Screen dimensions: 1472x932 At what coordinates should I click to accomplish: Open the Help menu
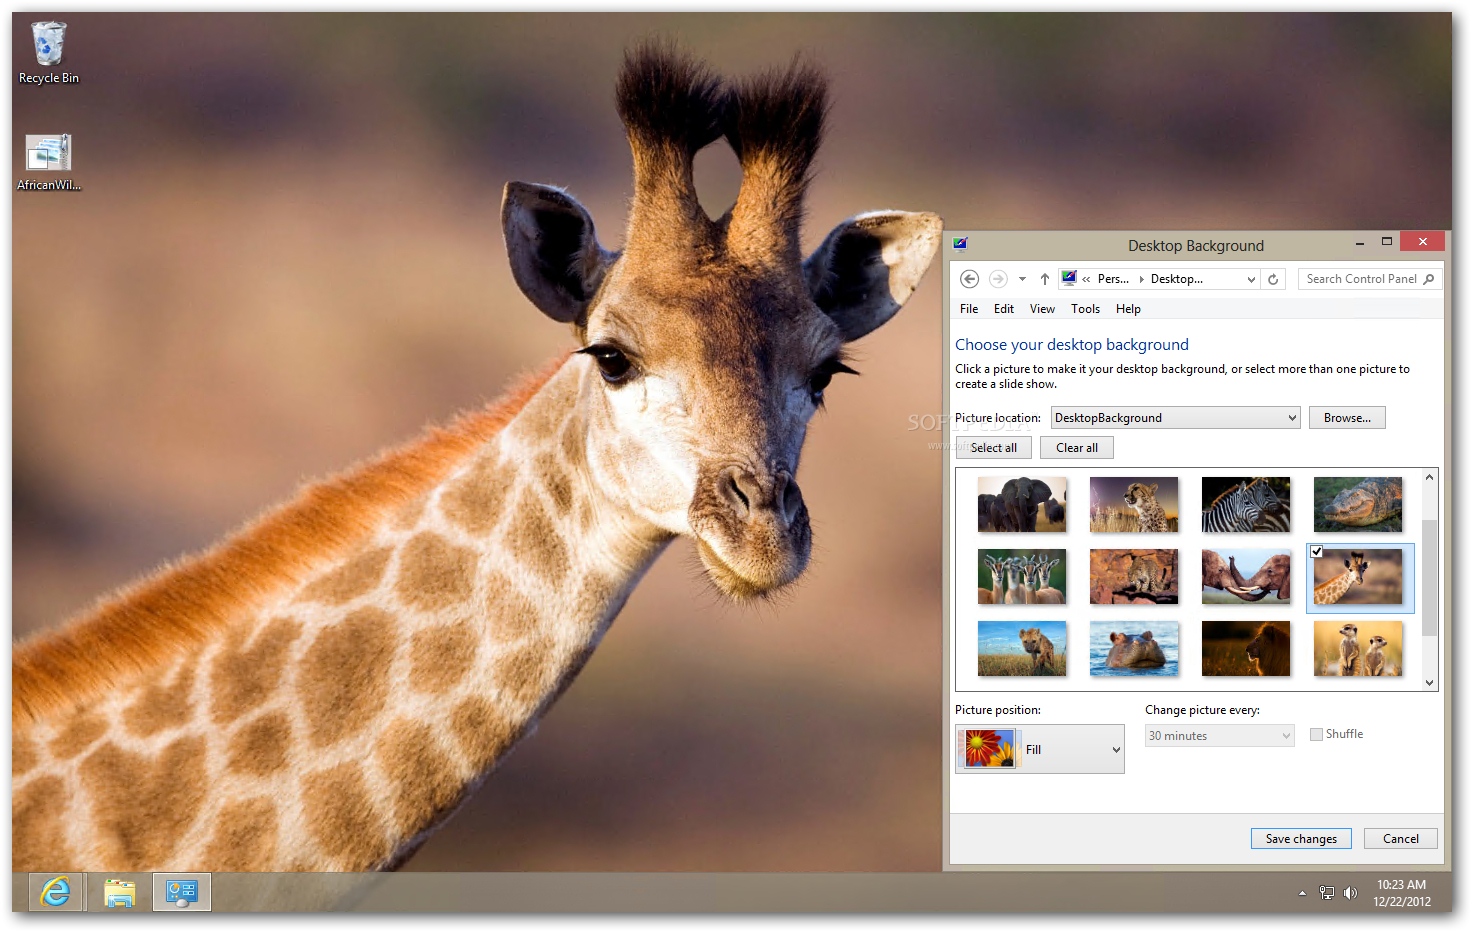pos(1128,309)
